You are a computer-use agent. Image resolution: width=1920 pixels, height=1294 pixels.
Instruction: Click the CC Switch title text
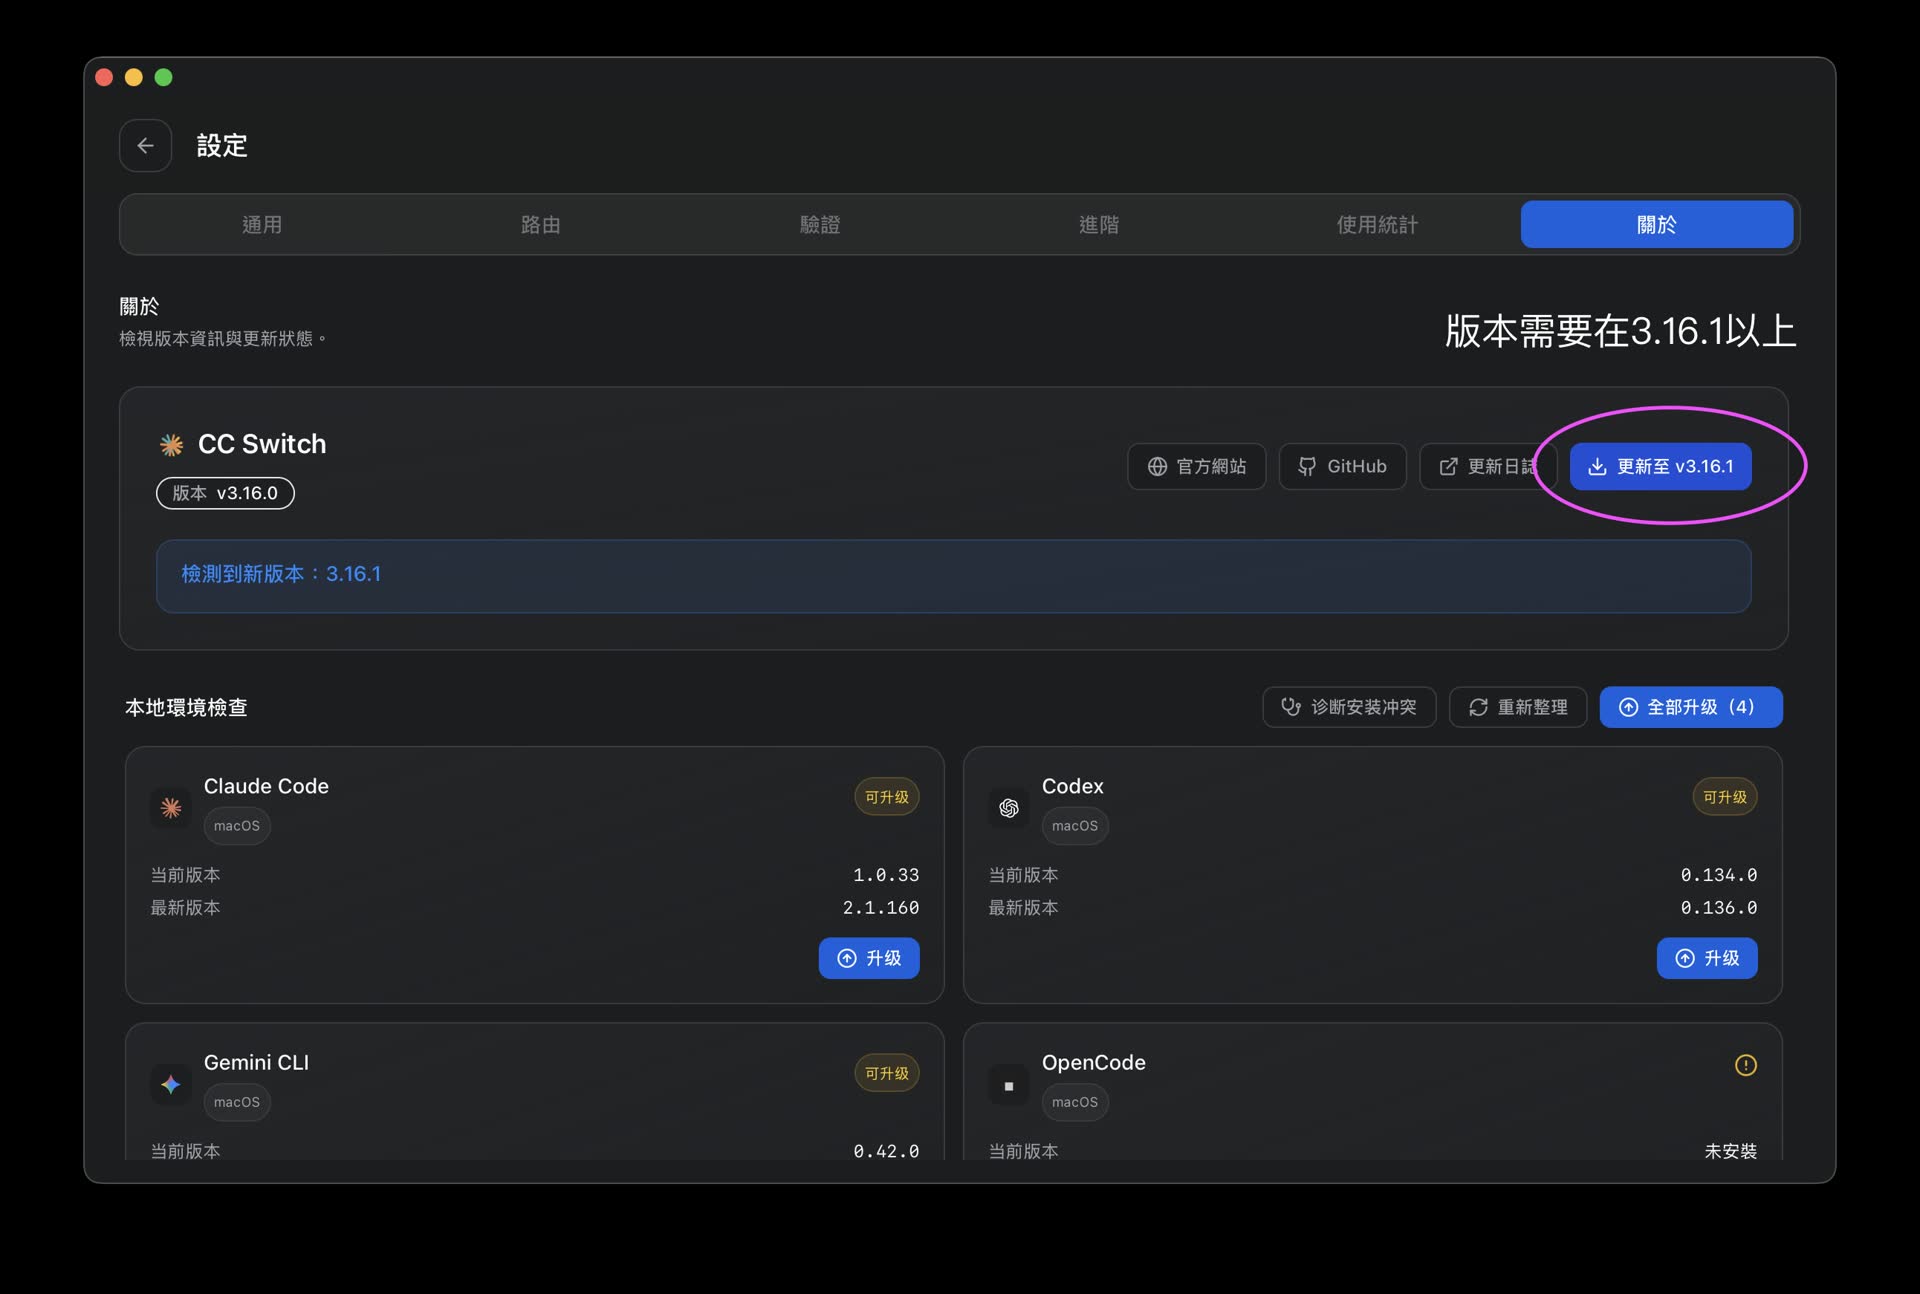(x=262, y=444)
